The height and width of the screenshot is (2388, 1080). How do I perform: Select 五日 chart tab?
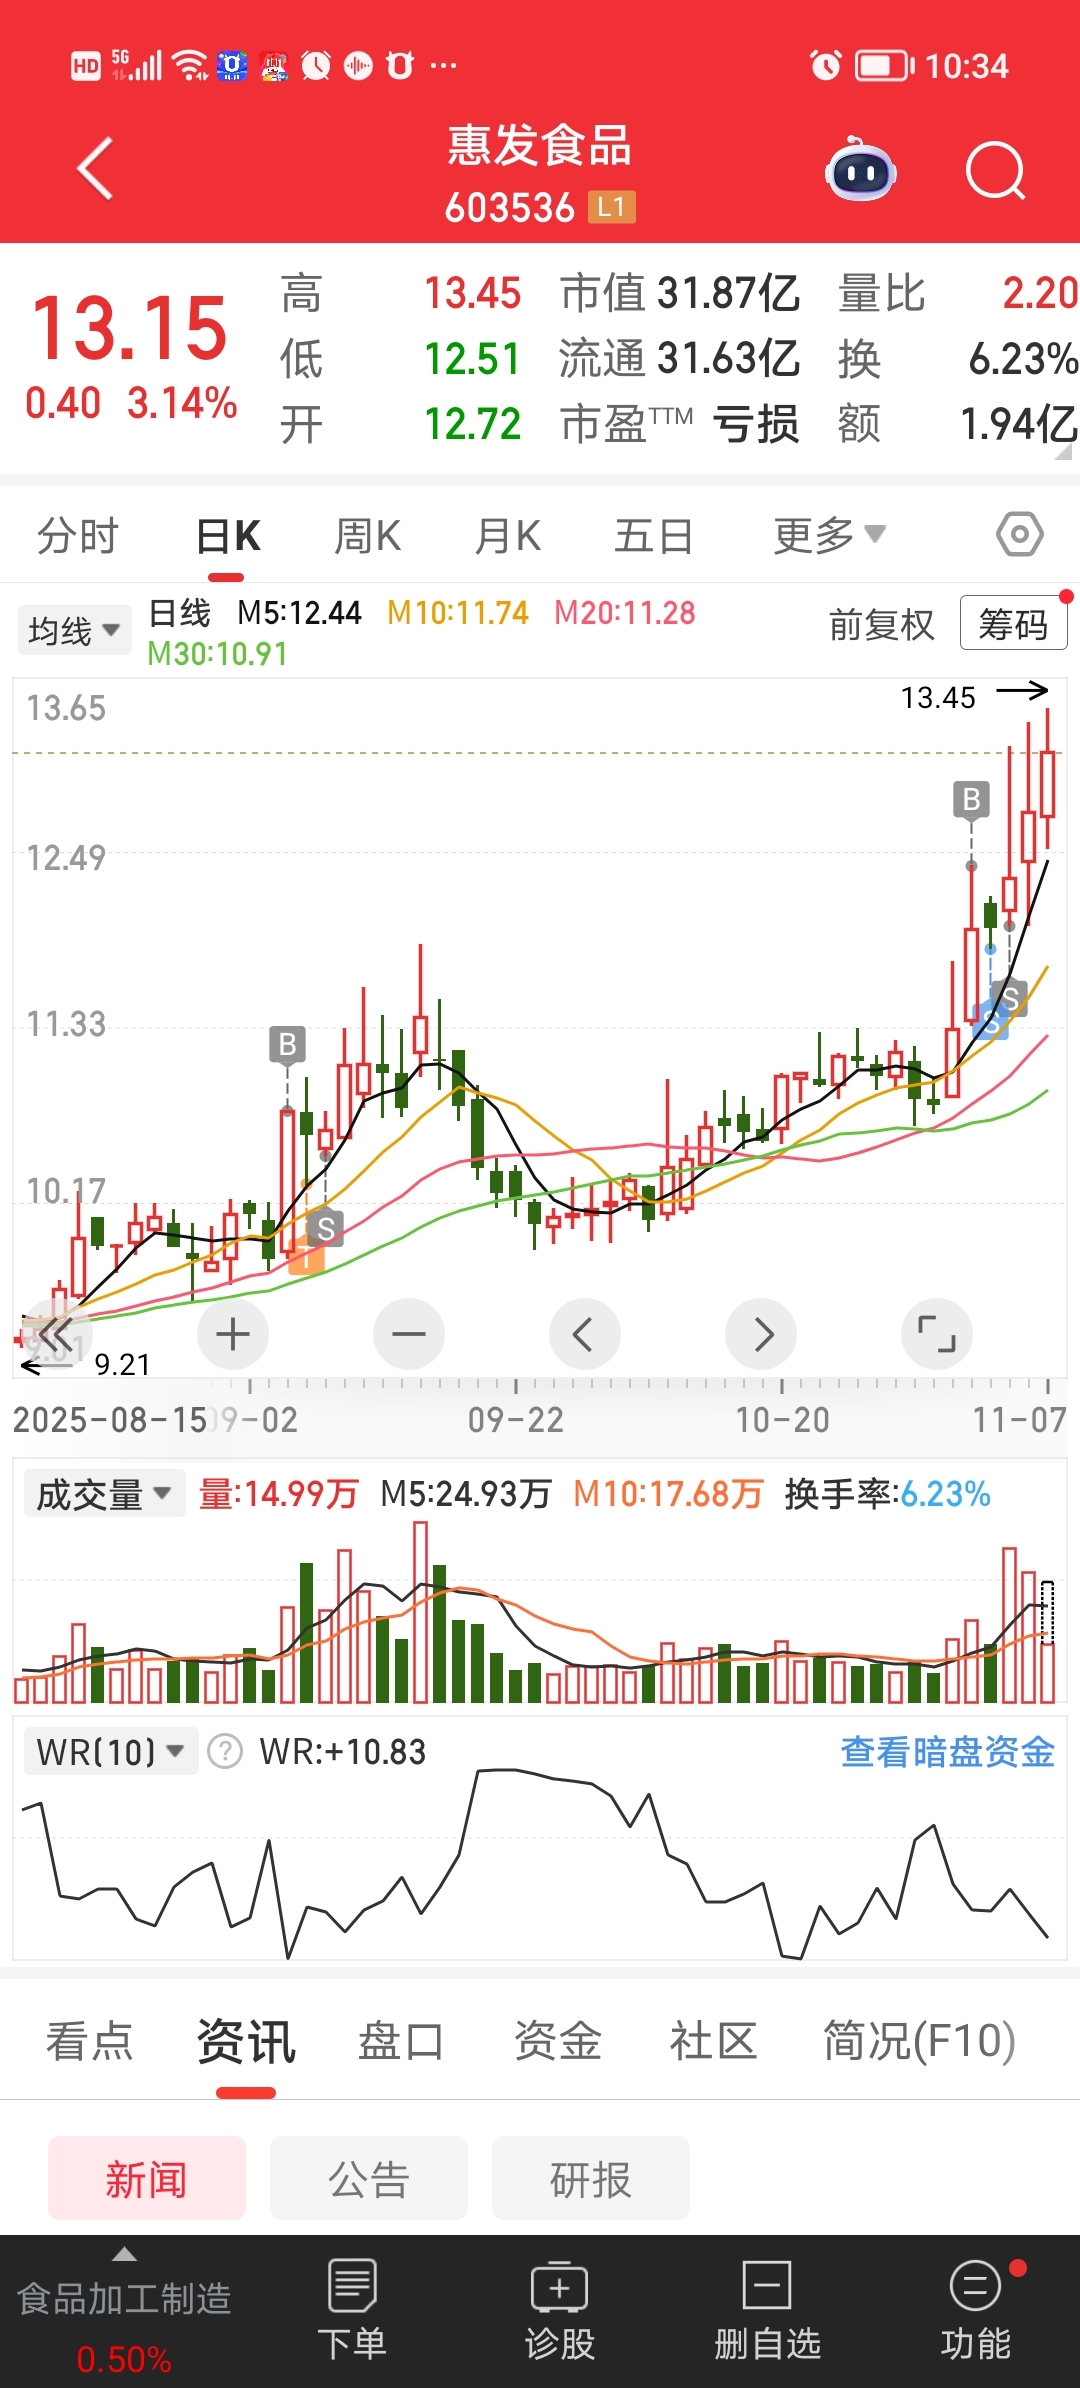click(x=653, y=536)
